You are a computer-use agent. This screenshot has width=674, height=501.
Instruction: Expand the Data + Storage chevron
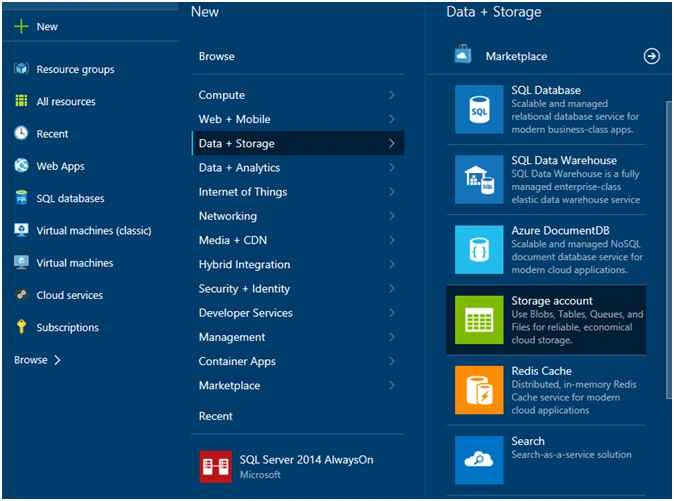(x=391, y=143)
